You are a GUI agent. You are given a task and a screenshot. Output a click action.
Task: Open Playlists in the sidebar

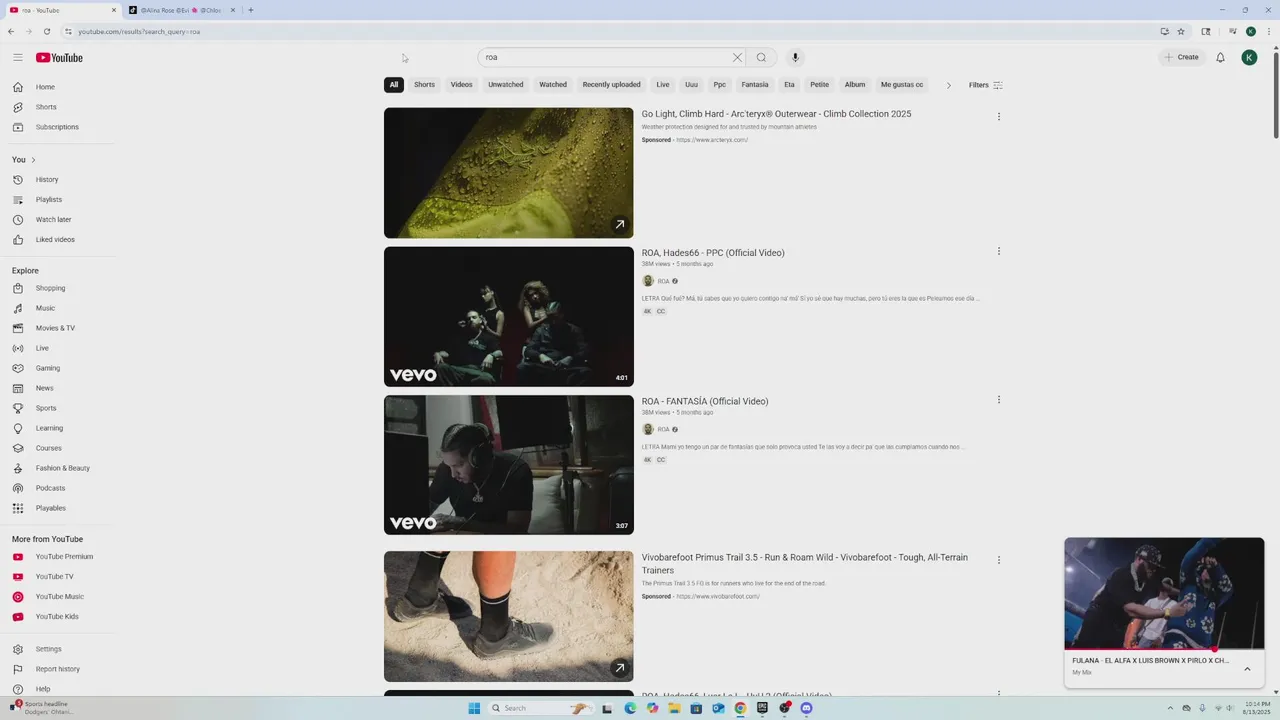60,200
